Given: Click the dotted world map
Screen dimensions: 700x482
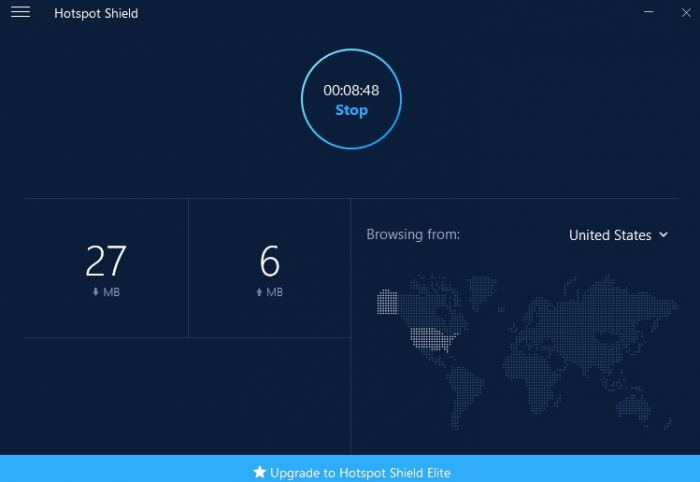Looking at the screenshot, I should 528,352.
